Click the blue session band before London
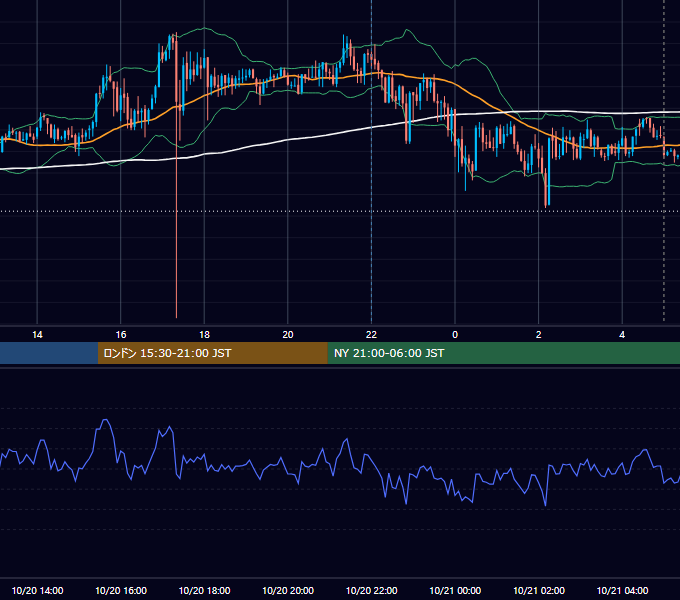 49,353
